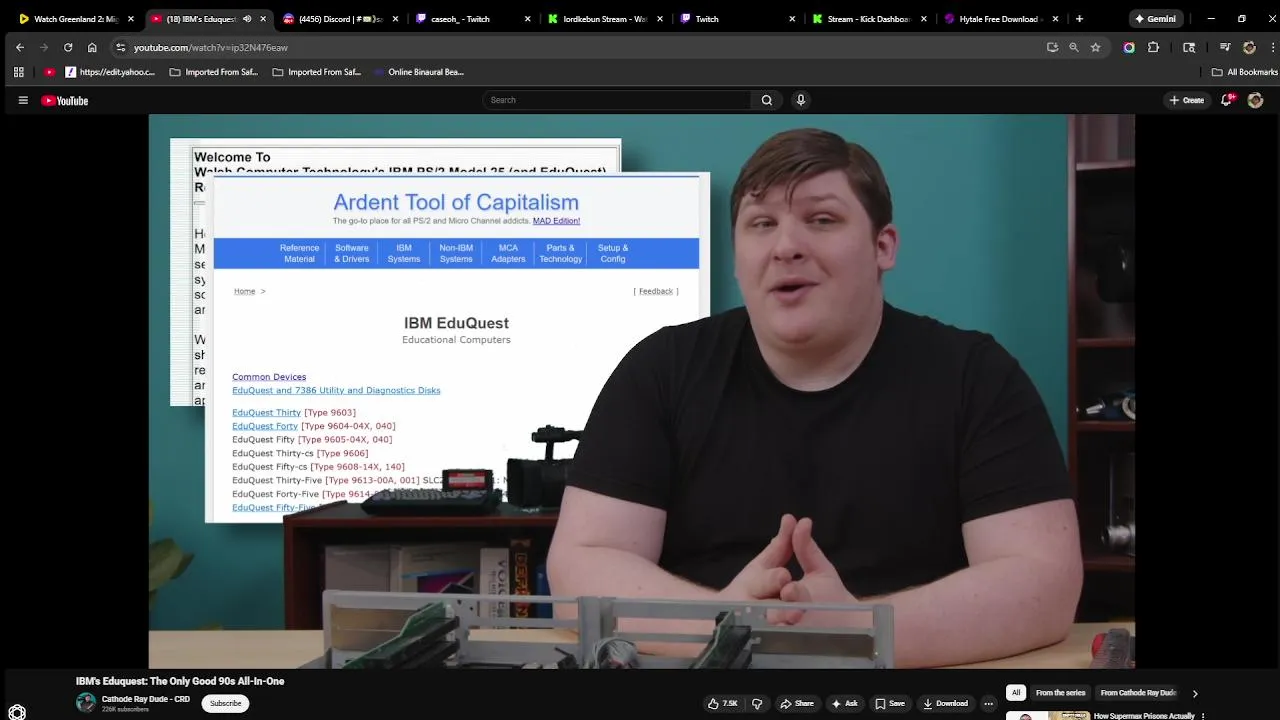Click the YouTube search magnifier button

tap(767, 100)
